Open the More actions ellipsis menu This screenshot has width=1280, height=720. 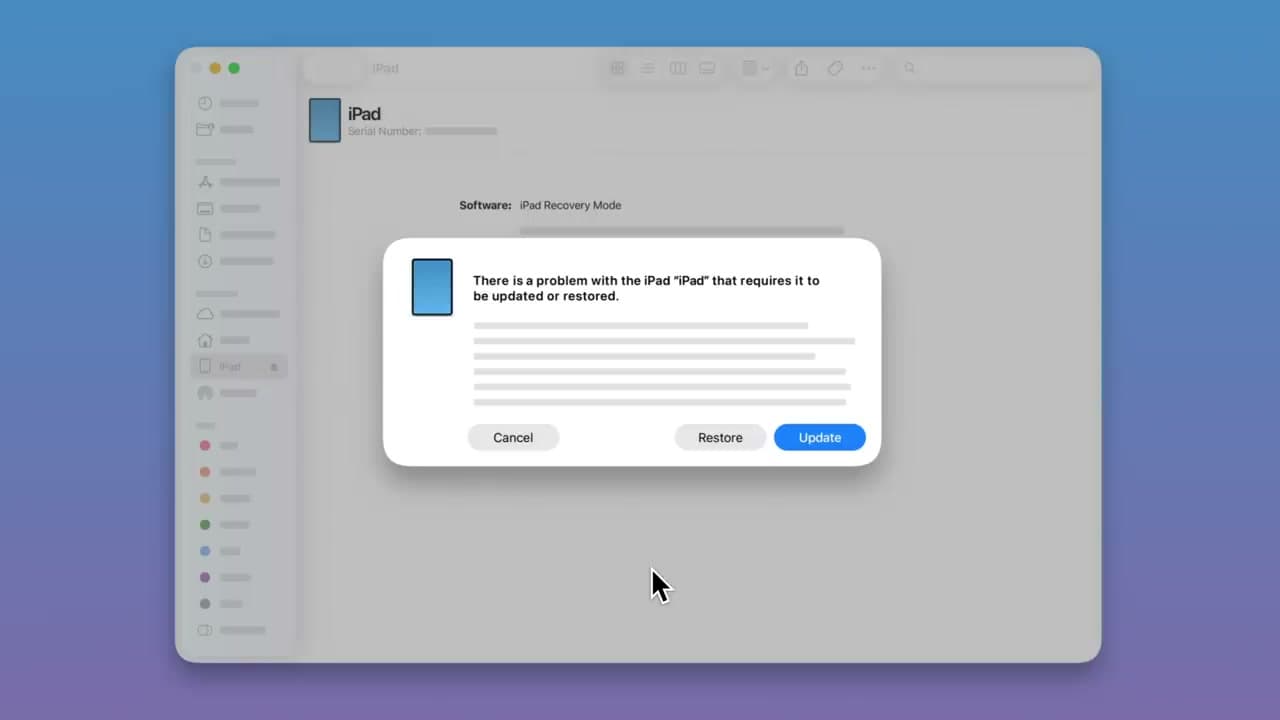pos(868,68)
